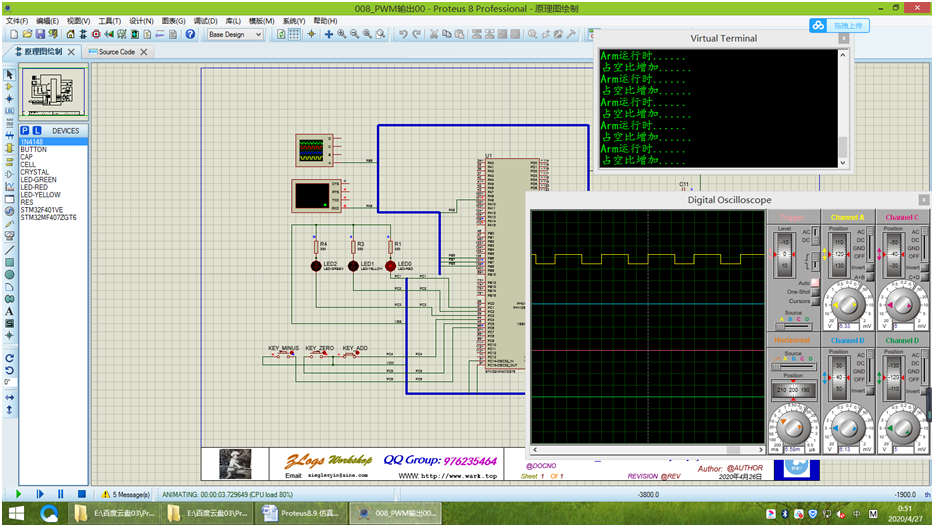Open the 5 Message(s) log
Screen dimensions: 935x527
126,495
